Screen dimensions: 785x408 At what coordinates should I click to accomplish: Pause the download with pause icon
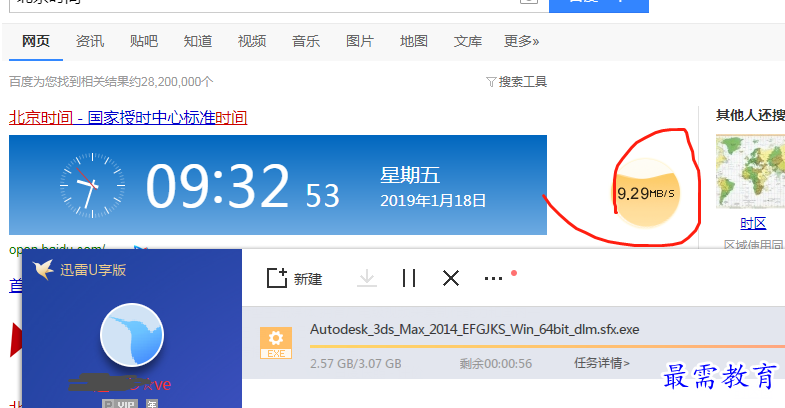pyautogui.click(x=409, y=278)
